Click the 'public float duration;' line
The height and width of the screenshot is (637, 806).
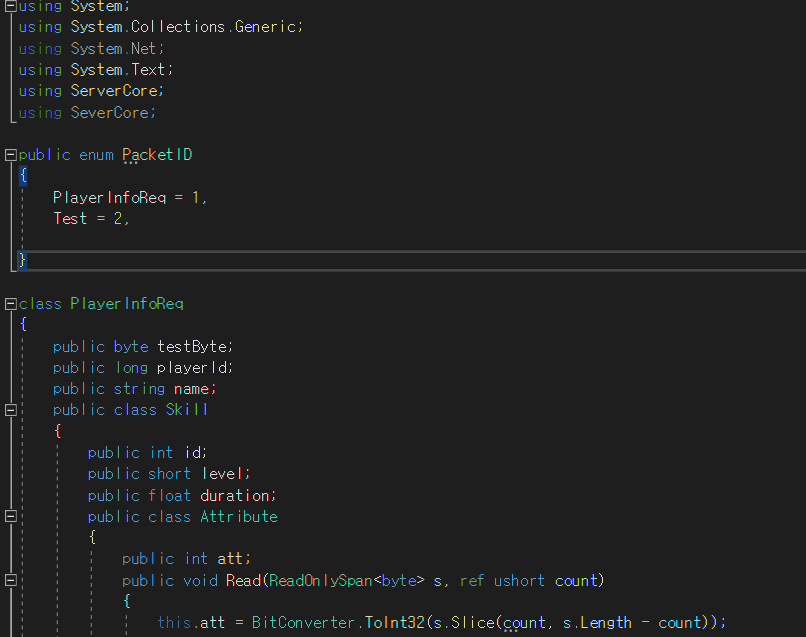(x=181, y=495)
